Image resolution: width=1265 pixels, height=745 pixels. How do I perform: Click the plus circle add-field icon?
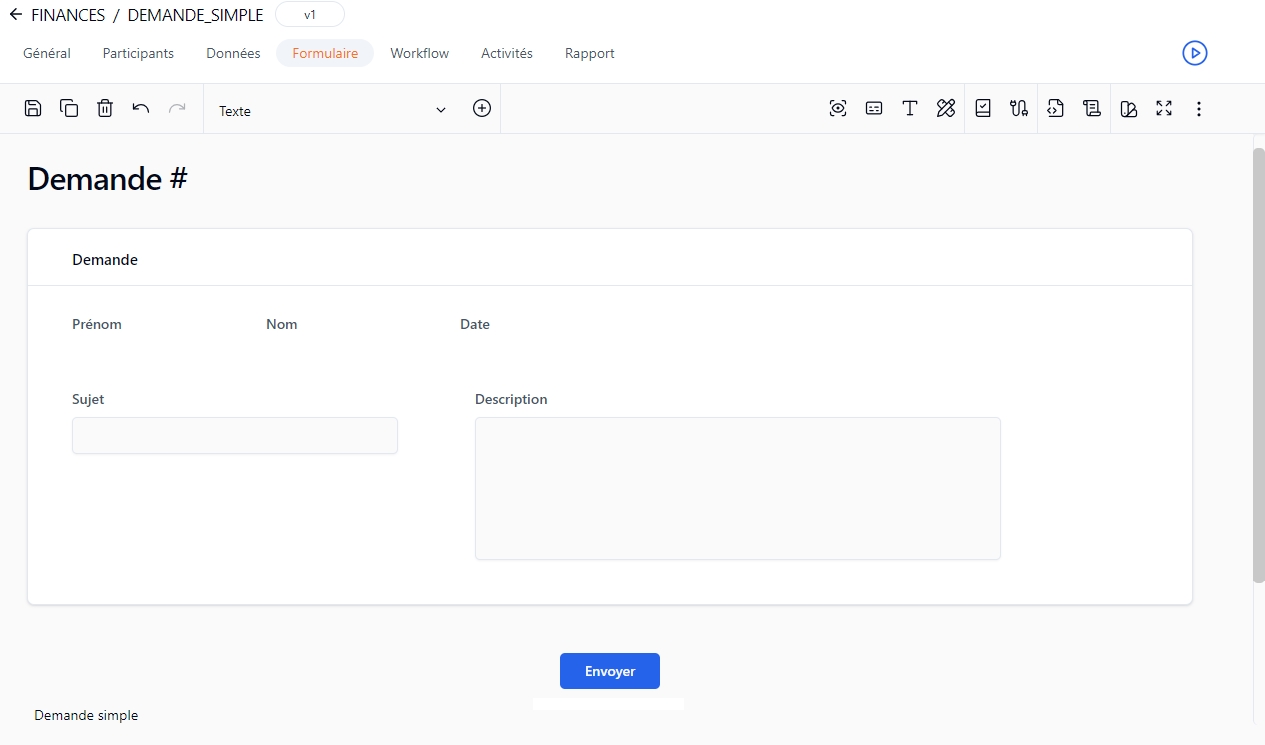tap(482, 109)
